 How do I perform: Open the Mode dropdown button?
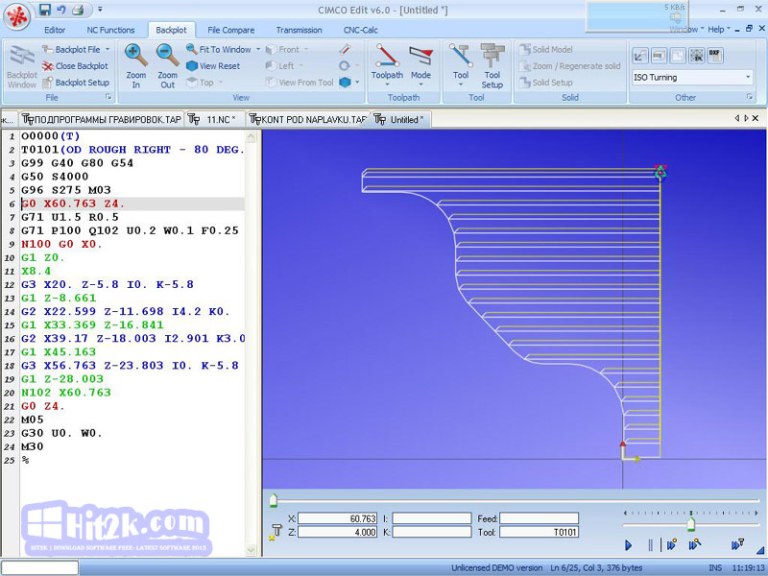click(x=421, y=66)
